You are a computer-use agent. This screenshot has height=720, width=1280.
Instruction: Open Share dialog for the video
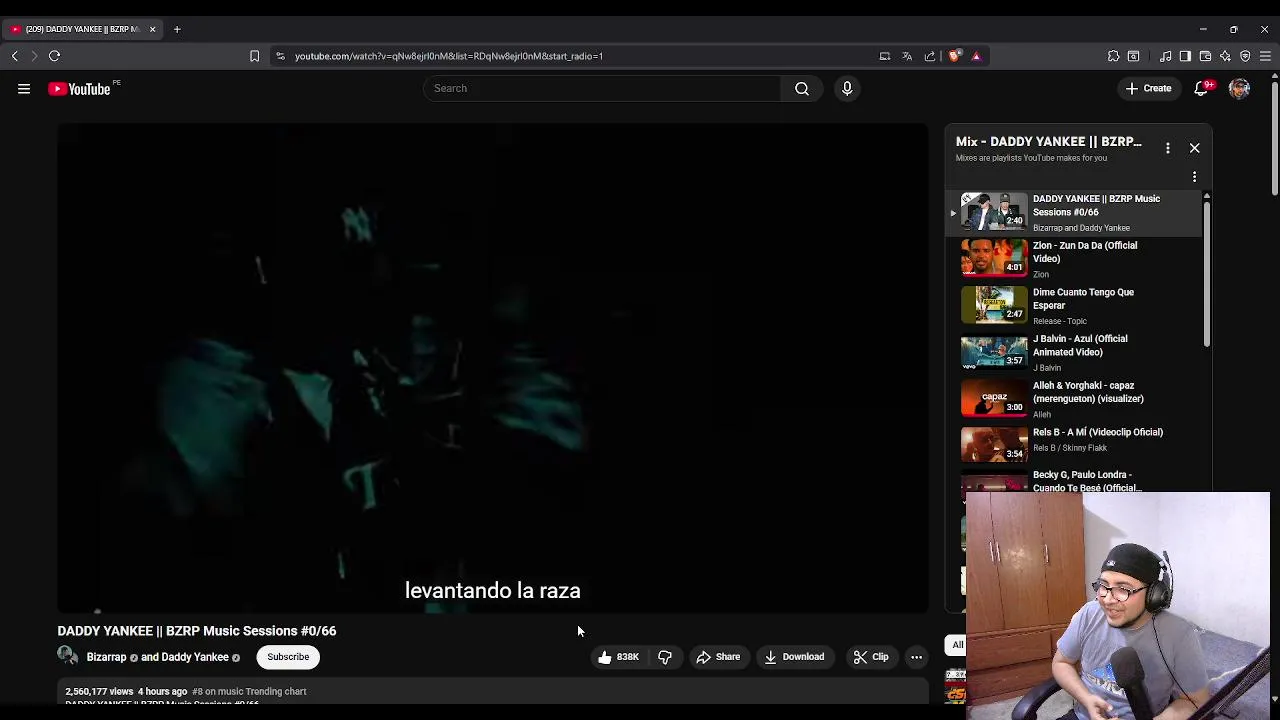click(x=718, y=657)
